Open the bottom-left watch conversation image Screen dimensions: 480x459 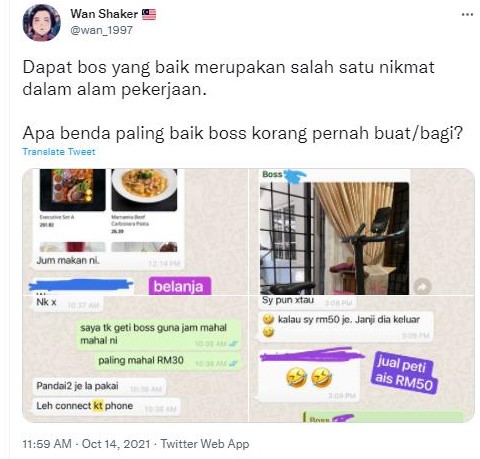[135, 359]
